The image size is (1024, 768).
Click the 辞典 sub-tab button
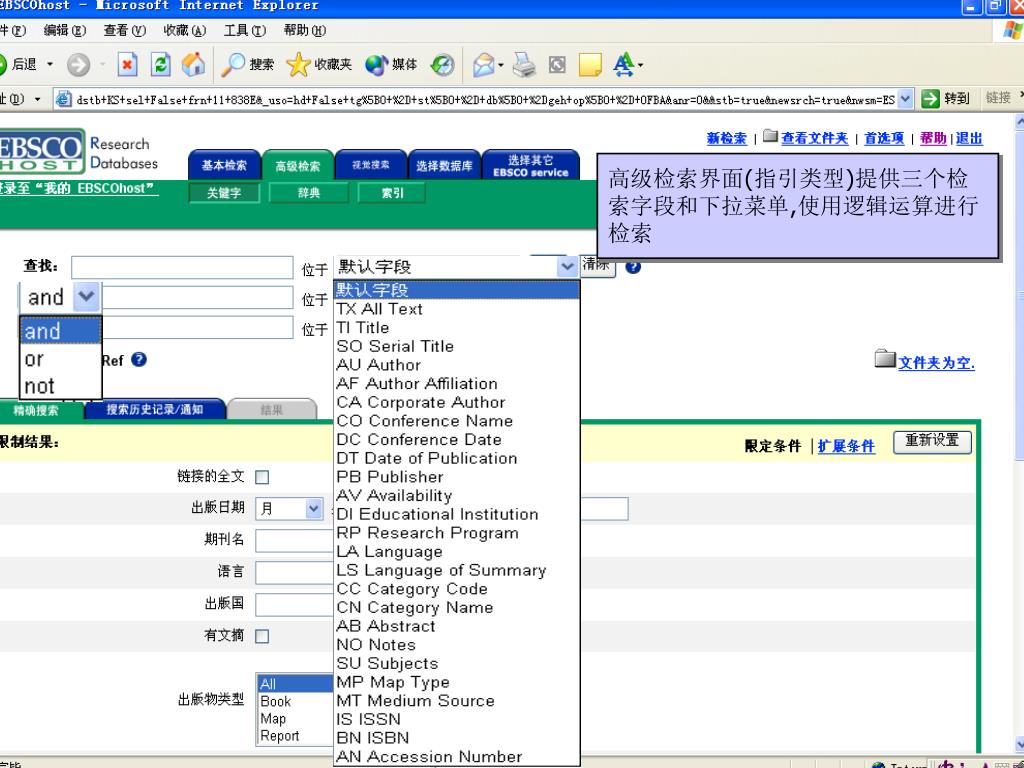tap(308, 193)
